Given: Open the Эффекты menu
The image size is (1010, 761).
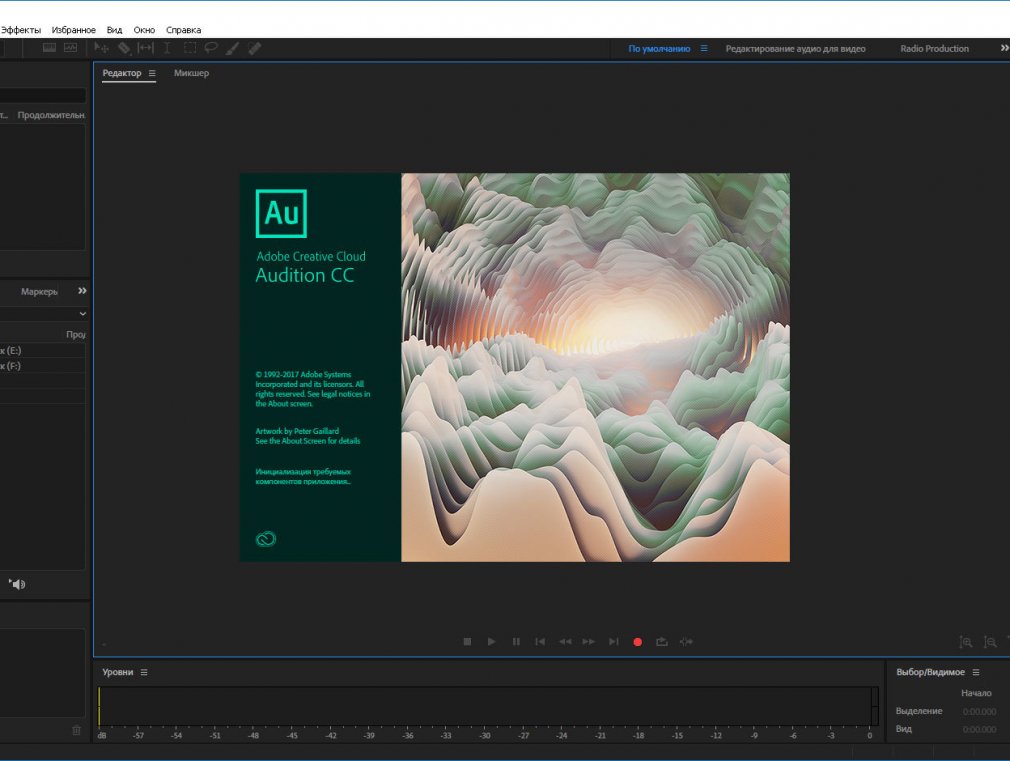Looking at the screenshot, I should [21, 30].
